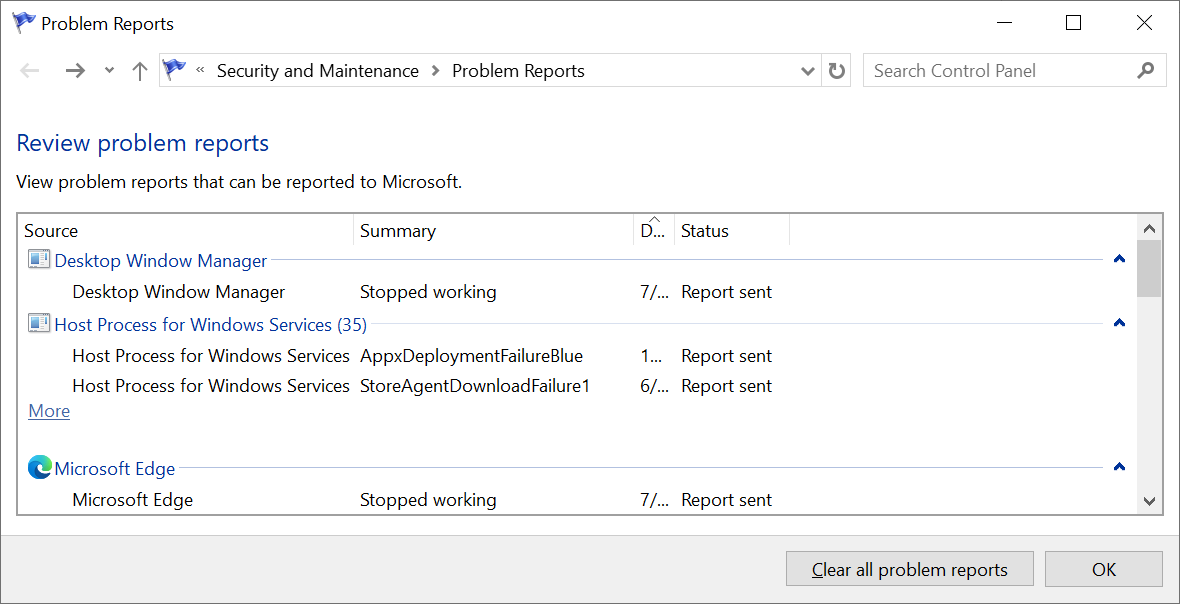Click the Back navigation arrow
Viewport: 1180px width, 604px height.
(30, 71)
